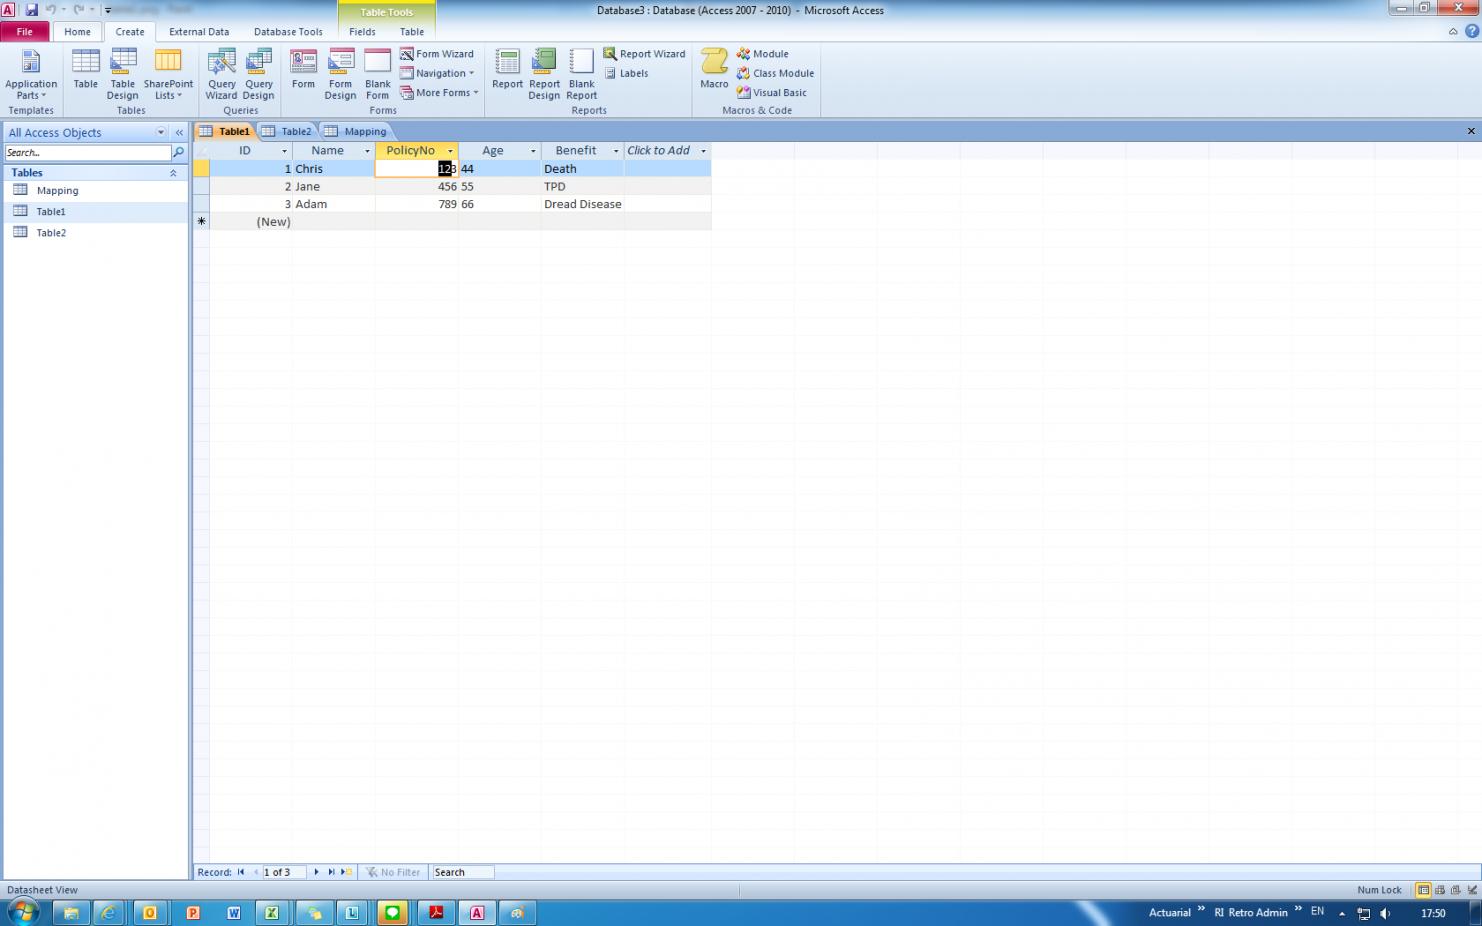Open Excel from the taskbar

coord(271,913)
